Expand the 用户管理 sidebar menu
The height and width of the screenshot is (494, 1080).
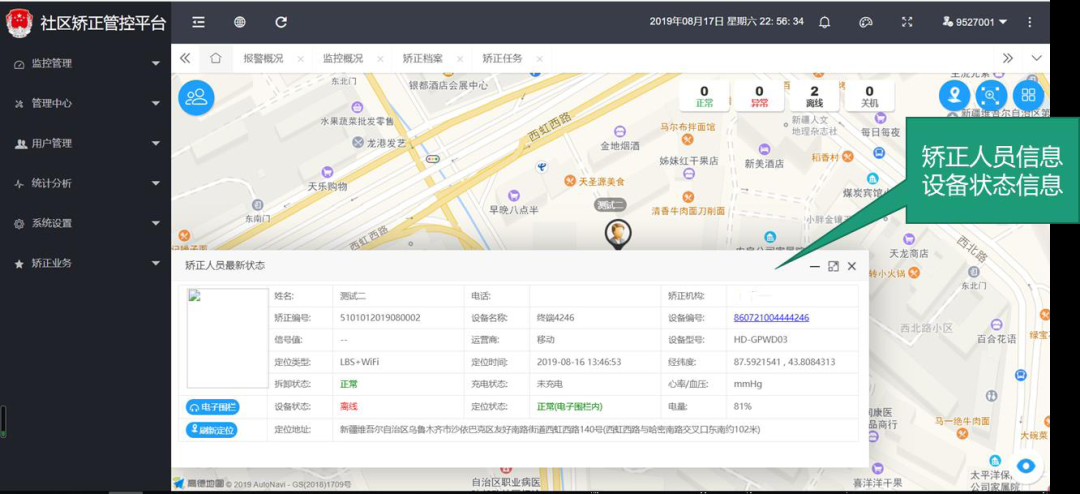[85, 143]
